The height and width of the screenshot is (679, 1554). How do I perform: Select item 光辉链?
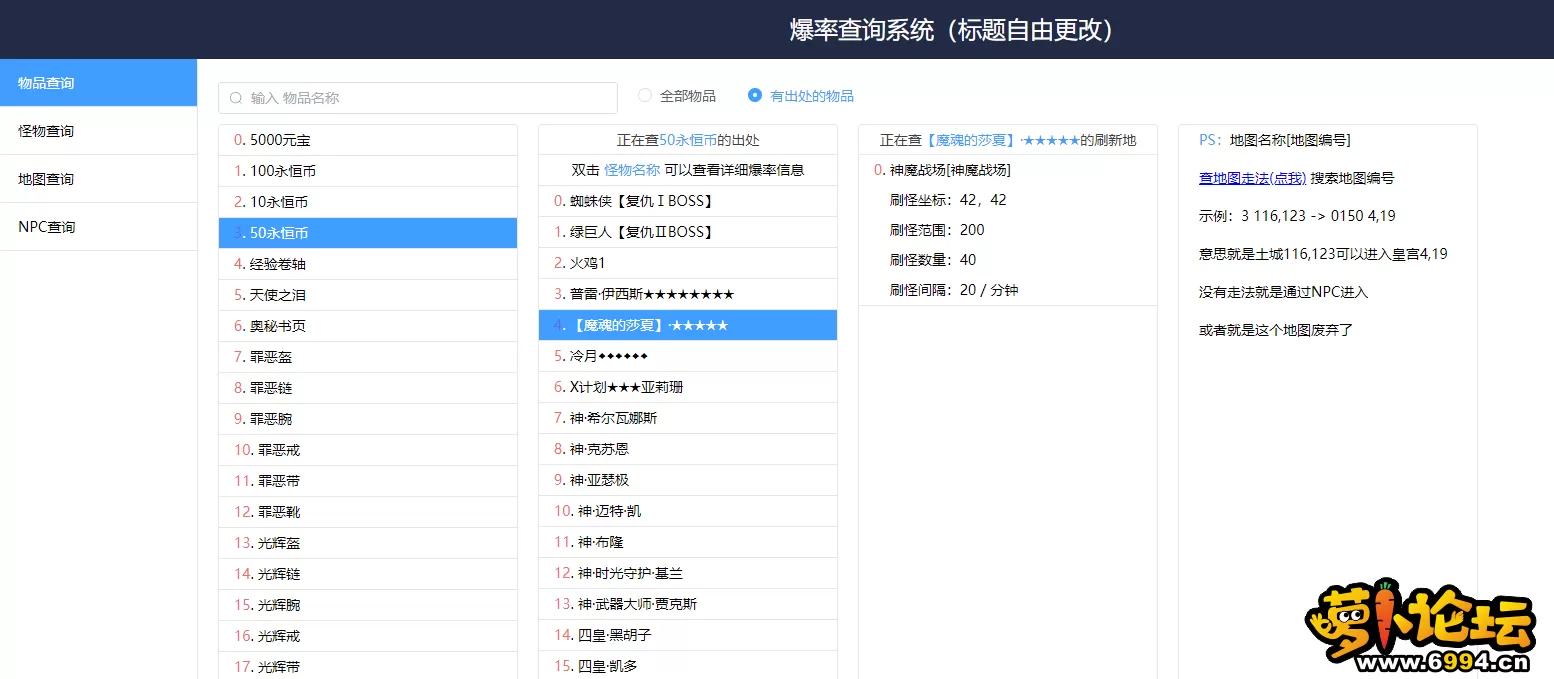(368, 574)
